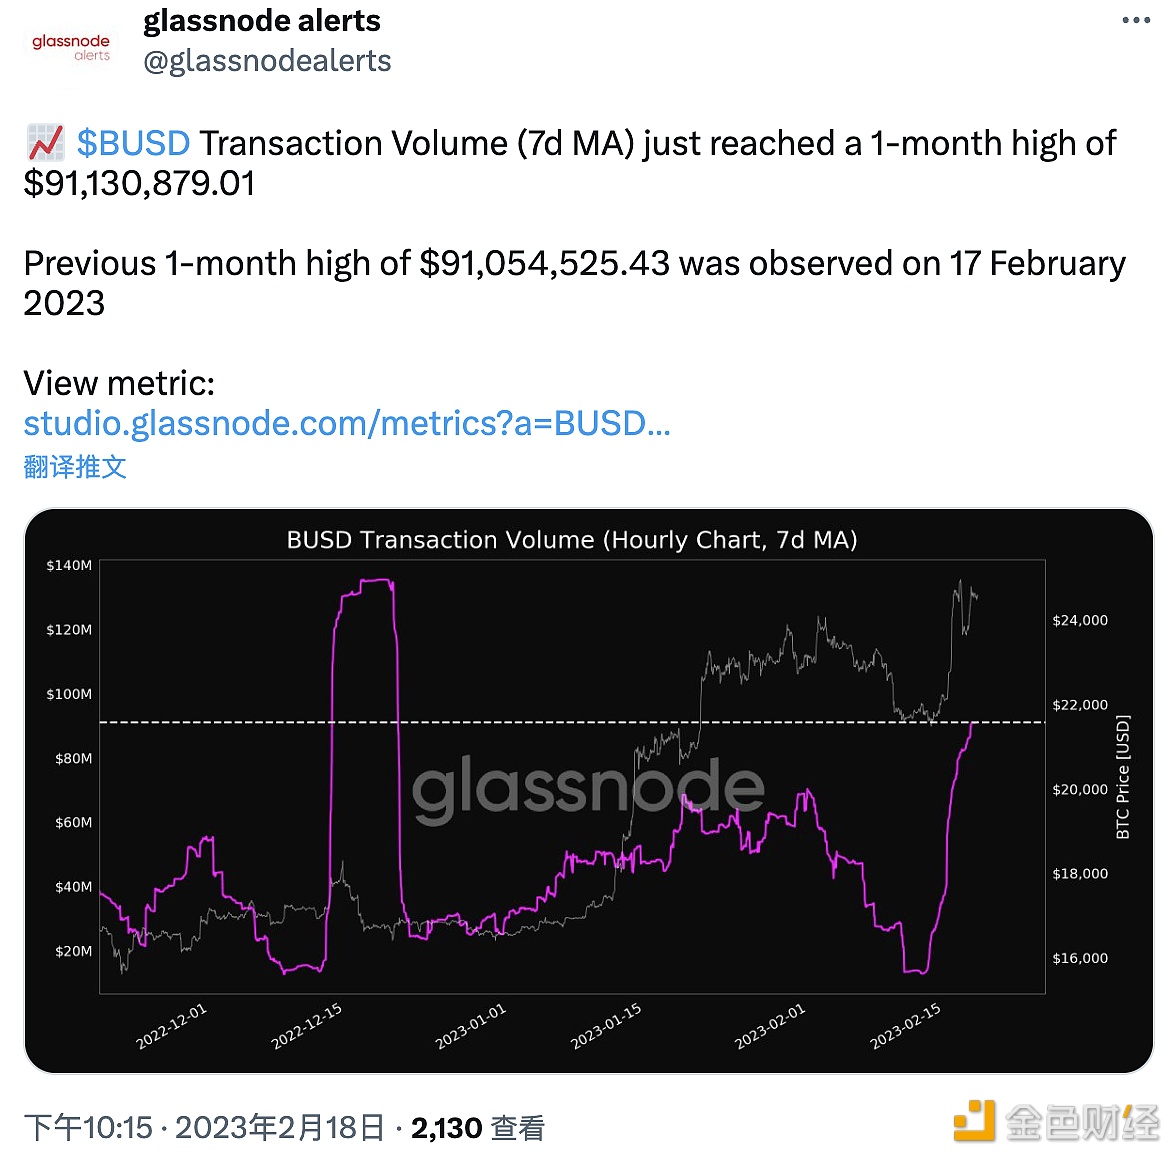
Task: Click the 金色财经 watermark logo
Action: pos(1056,1121)
